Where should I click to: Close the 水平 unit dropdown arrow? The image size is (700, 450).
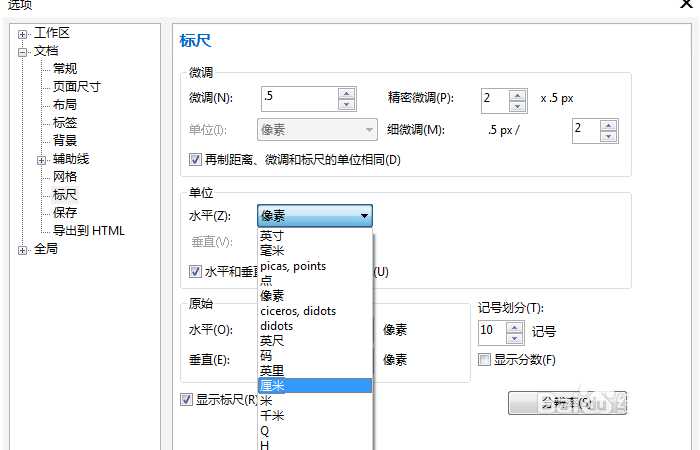(364, 215)
